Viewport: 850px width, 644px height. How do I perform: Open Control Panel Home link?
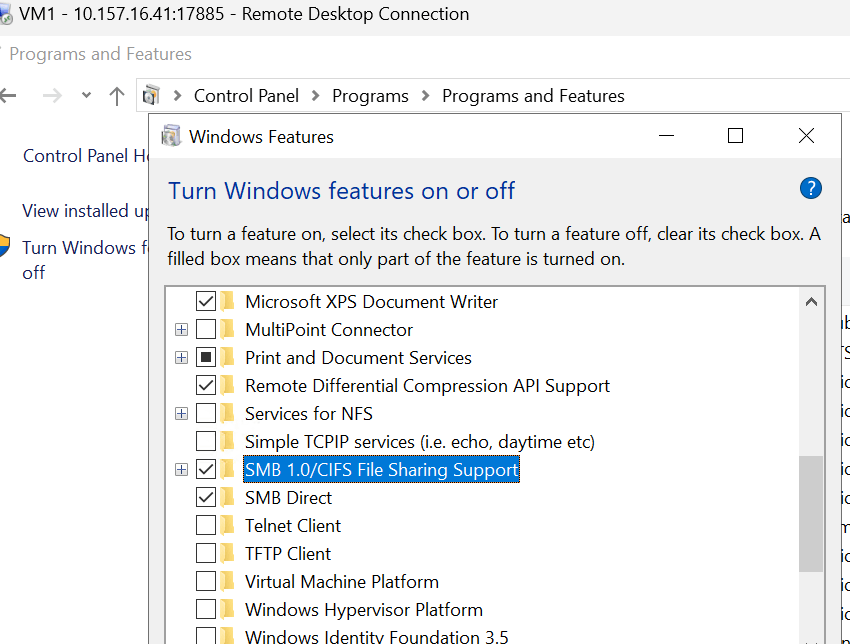coord(86,156)
